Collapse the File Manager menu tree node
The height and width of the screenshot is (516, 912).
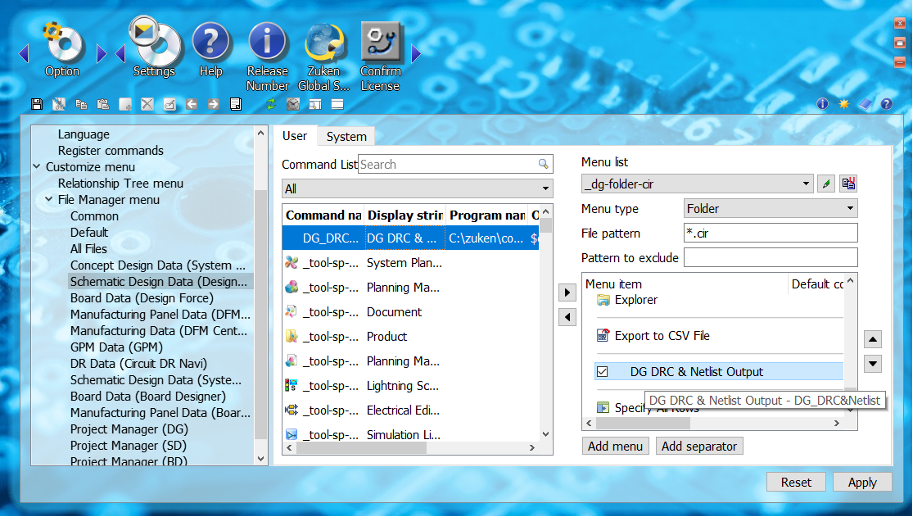[x=49, y=200]
